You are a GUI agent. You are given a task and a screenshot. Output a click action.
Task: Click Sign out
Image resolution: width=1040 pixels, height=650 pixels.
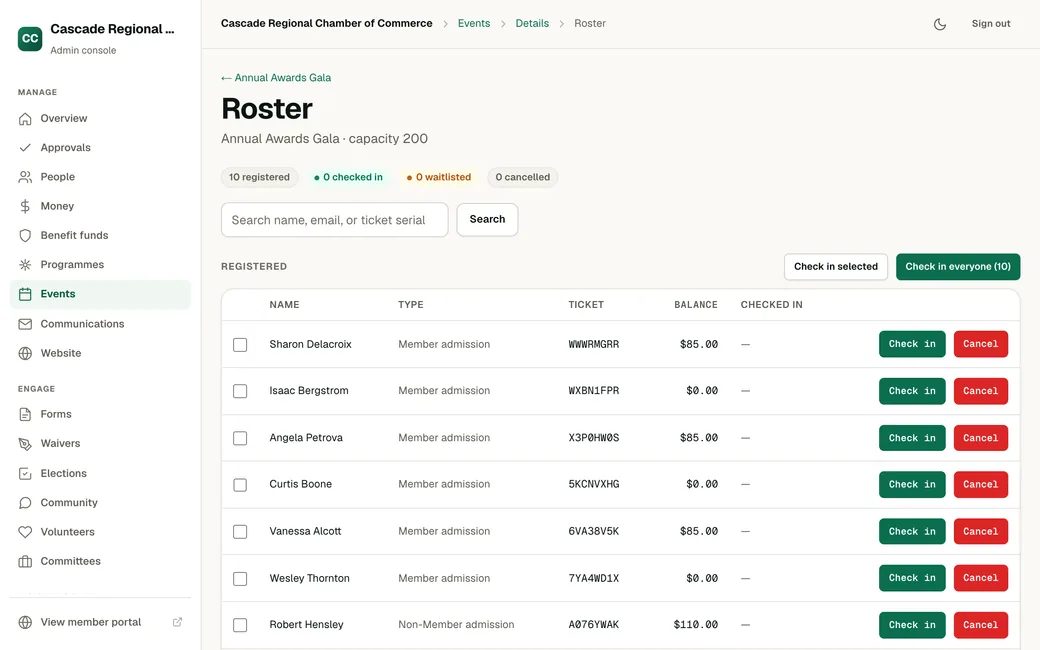pyautogui.click(x=991, y=23)
